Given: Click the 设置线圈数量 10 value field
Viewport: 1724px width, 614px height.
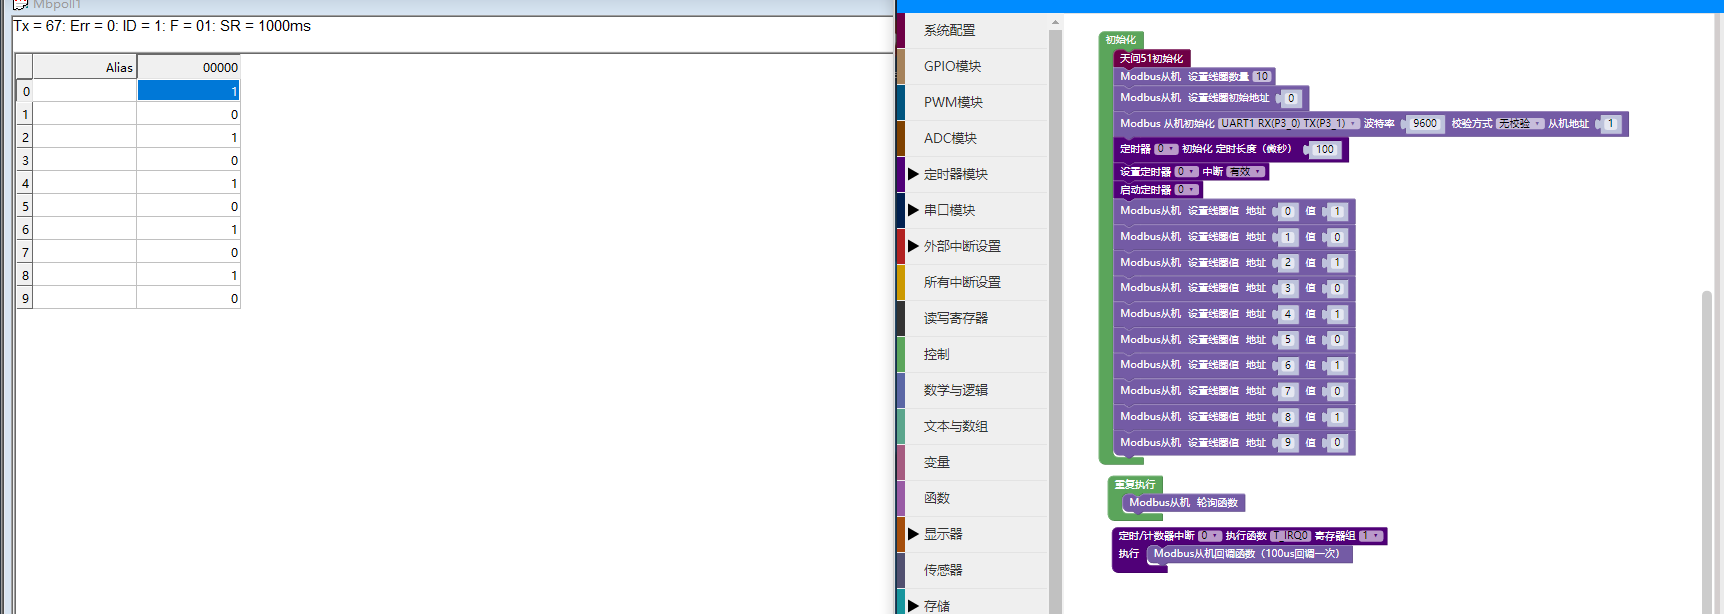Looking at the screenshot, I should (1262, 77).
